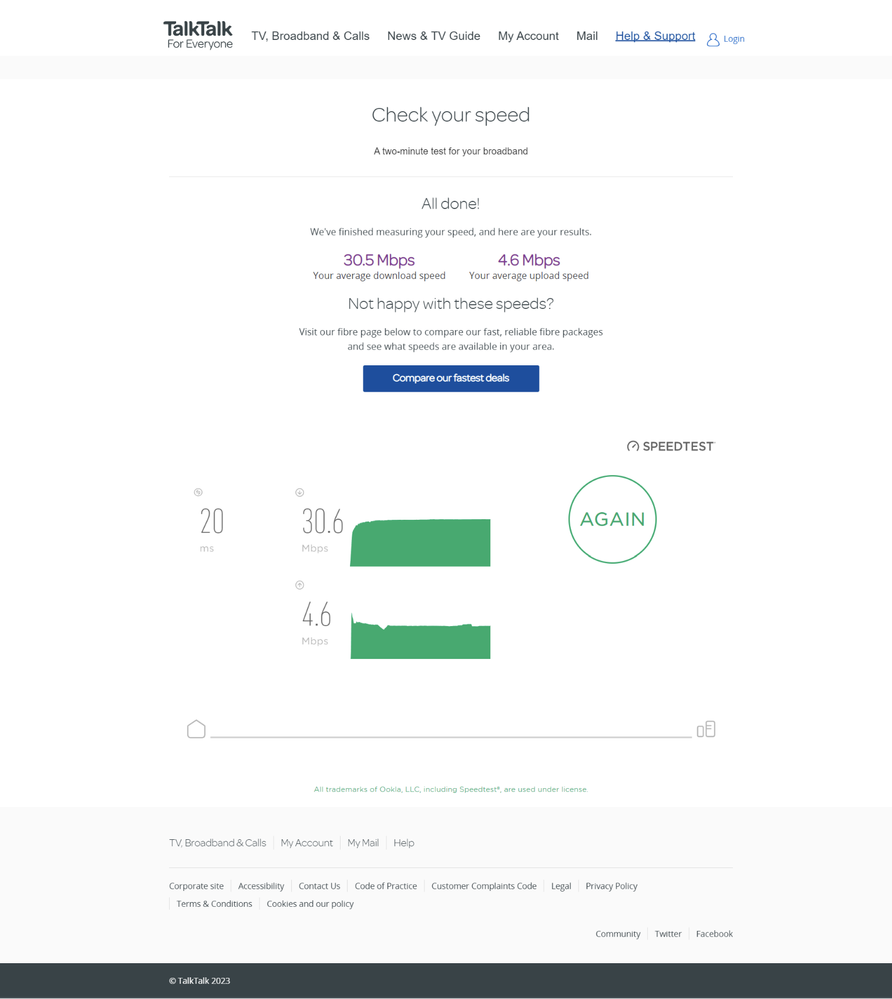Viewport: 892px width, 999px height.
Task: Open the Twitter link in footer
Action: (668, 934)
